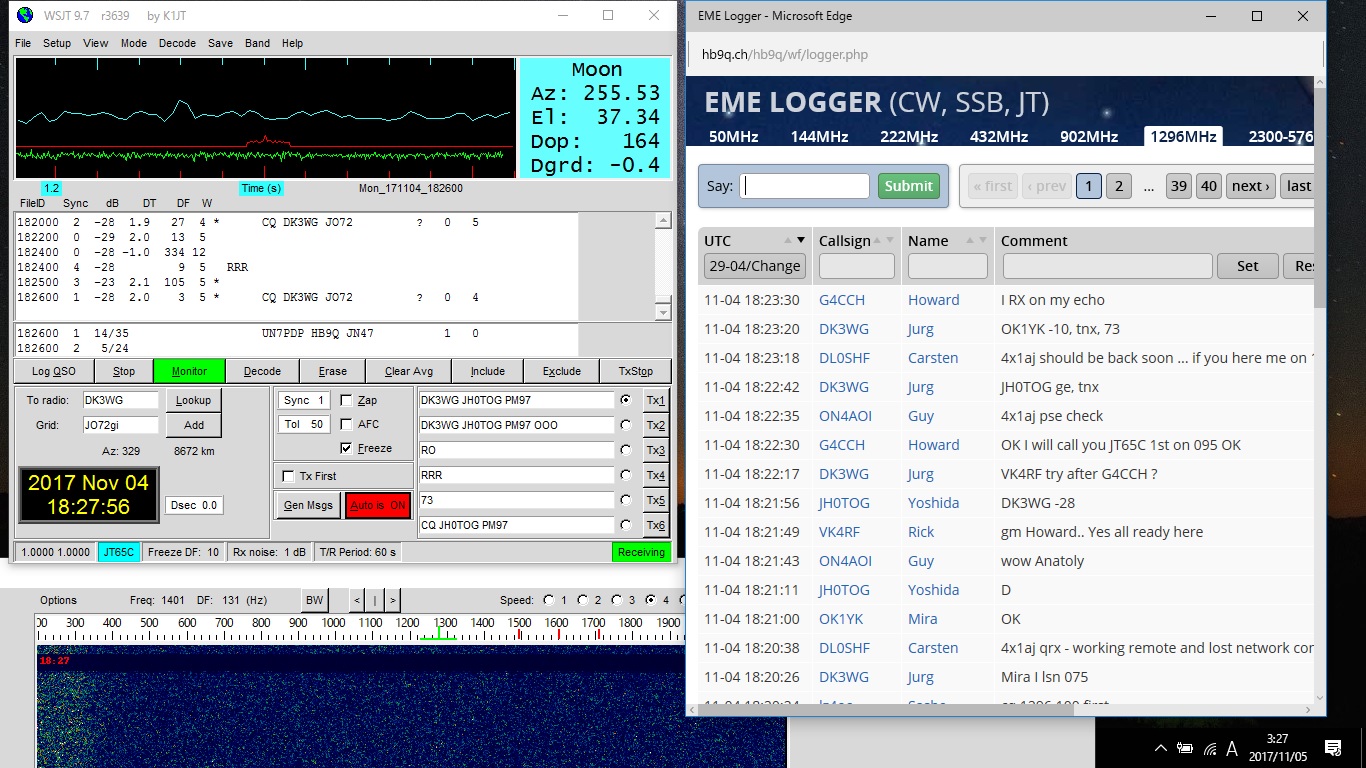
Task: Select the Tx1 message radio button
Action: pos(626,400)
